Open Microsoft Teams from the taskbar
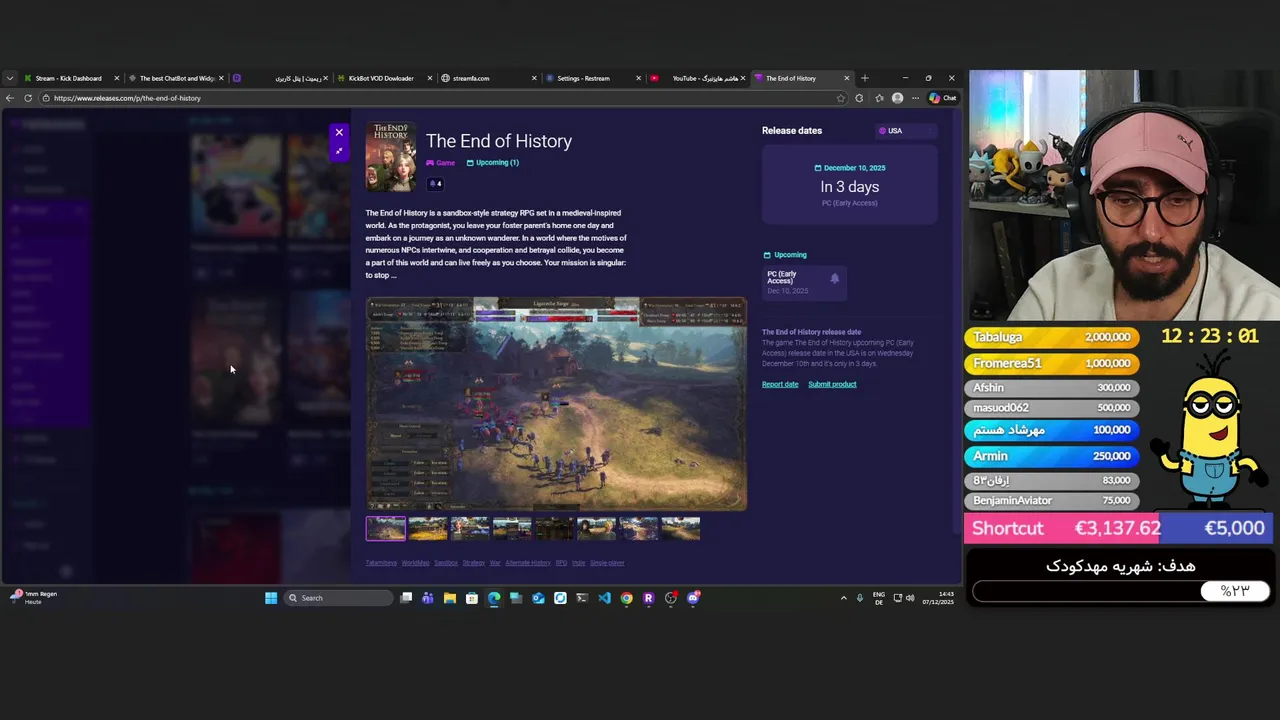 pos(428,598)
